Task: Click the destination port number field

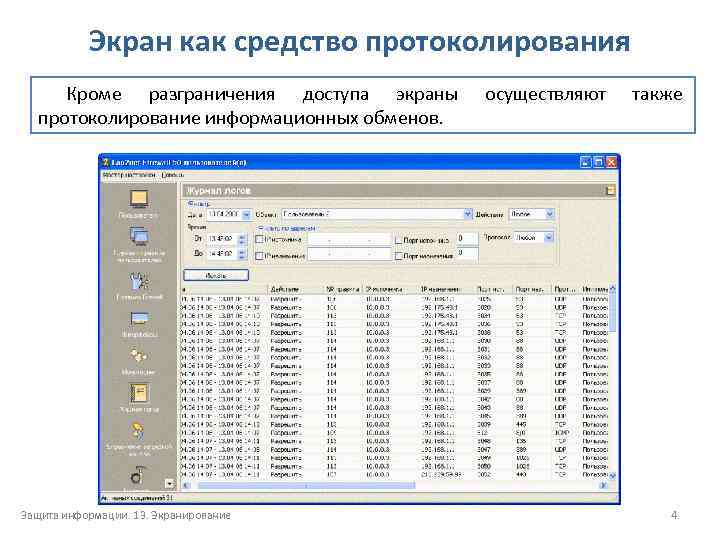Action: [467, 254]
